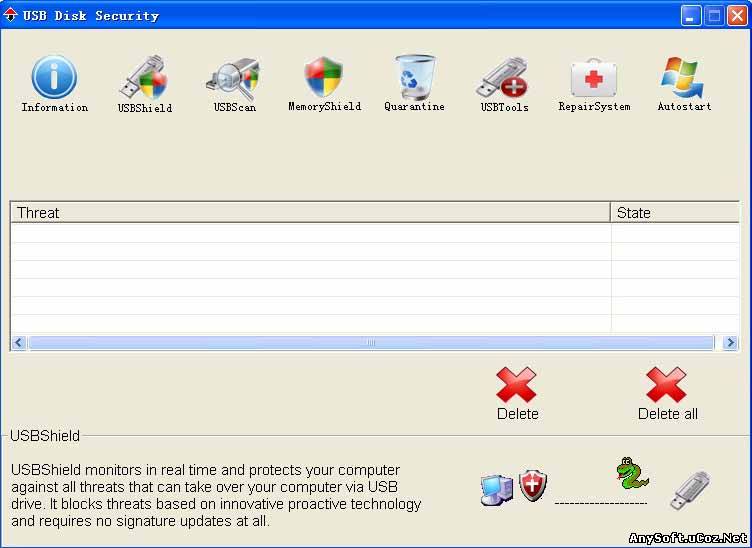Click the USB drive icon in the USBShield panel
Image resolution: width=752 pixels, height=548 pixels.
click(690, 490)
